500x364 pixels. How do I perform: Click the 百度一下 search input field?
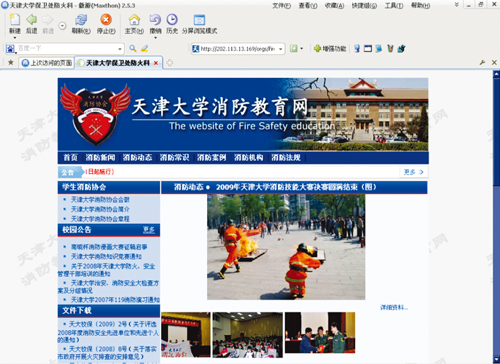[66, 49]
